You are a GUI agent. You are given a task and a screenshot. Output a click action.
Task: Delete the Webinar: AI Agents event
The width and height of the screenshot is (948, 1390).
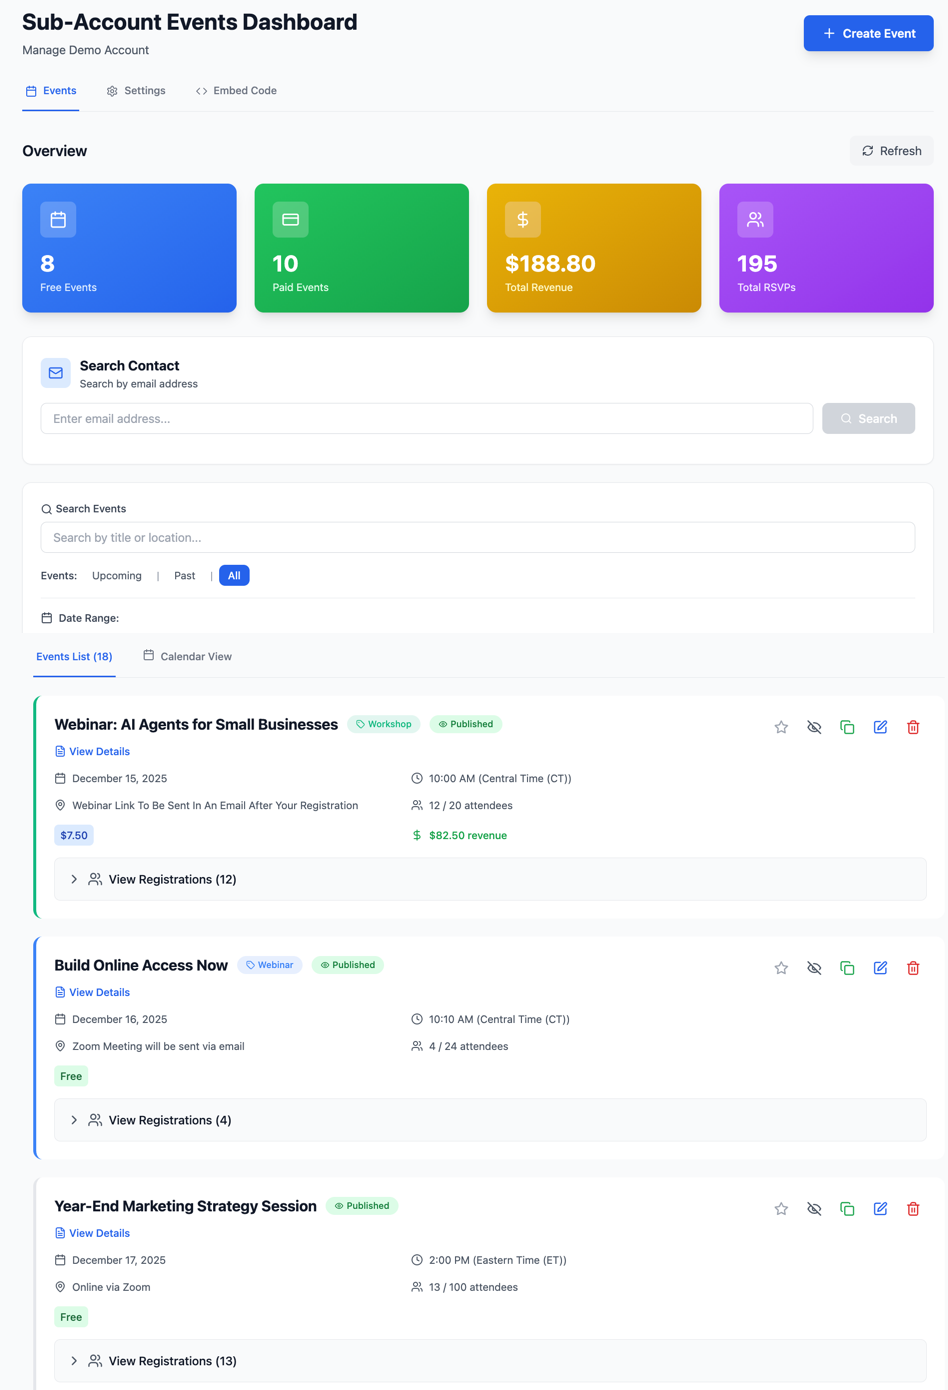[913, 727]
